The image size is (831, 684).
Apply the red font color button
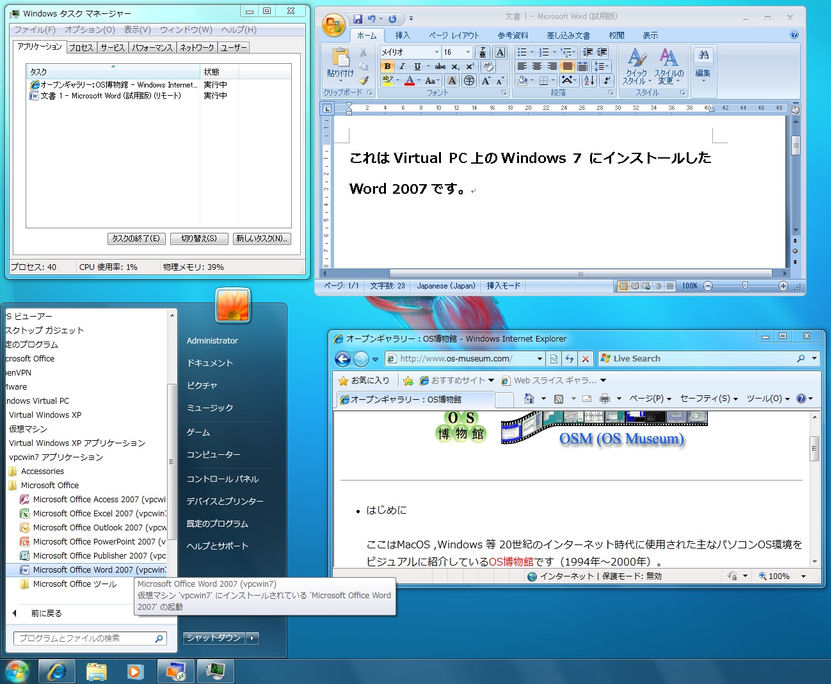pyautogui.click(x=409, y=81)
